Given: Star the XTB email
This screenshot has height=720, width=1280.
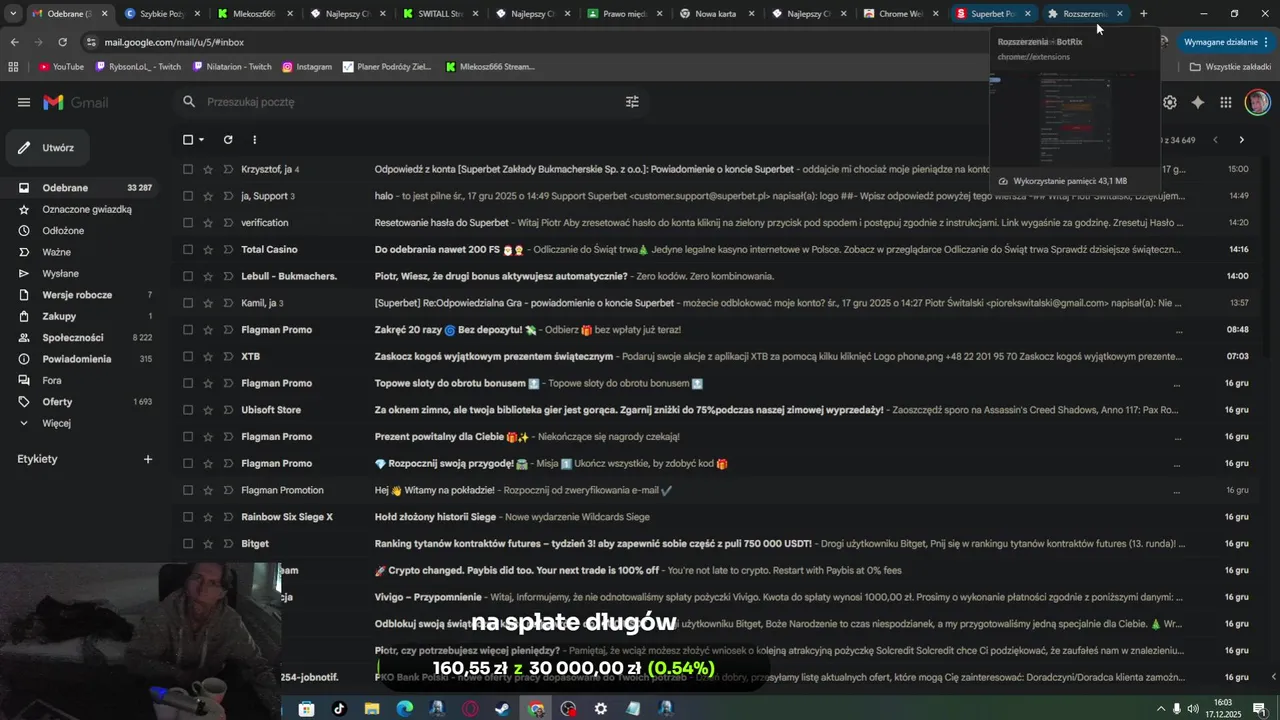Looking at the screenshot, I should (208, 357).
